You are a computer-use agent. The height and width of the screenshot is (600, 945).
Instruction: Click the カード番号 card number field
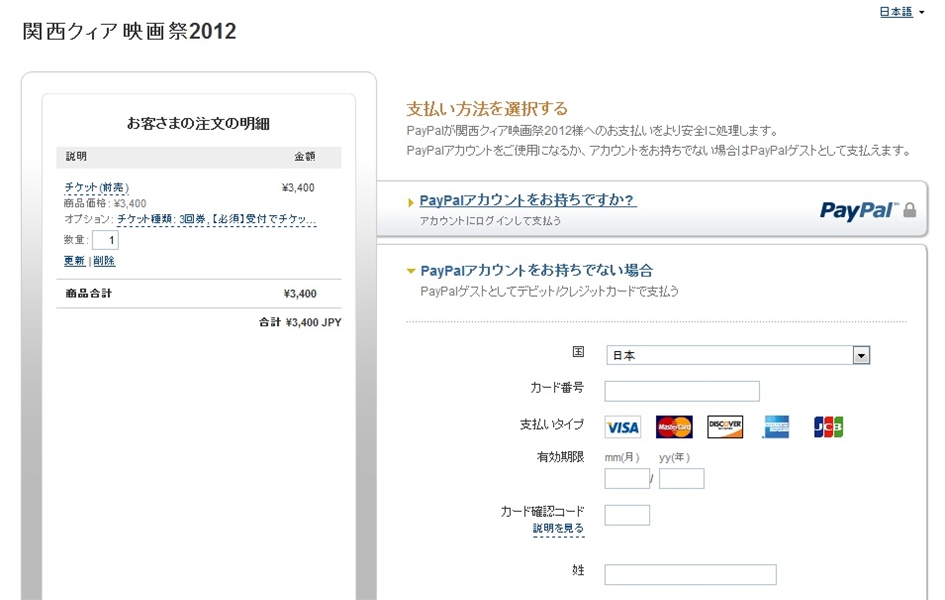[x=682, y=391]
